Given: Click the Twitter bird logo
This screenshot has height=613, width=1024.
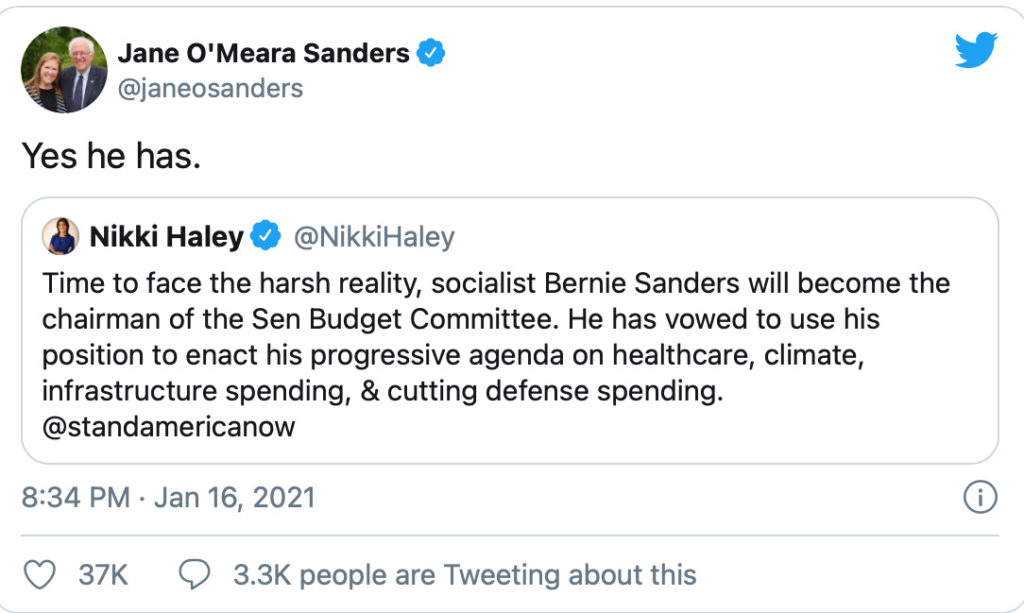Looking at the screenshot, I should click(x=975, y=49).
